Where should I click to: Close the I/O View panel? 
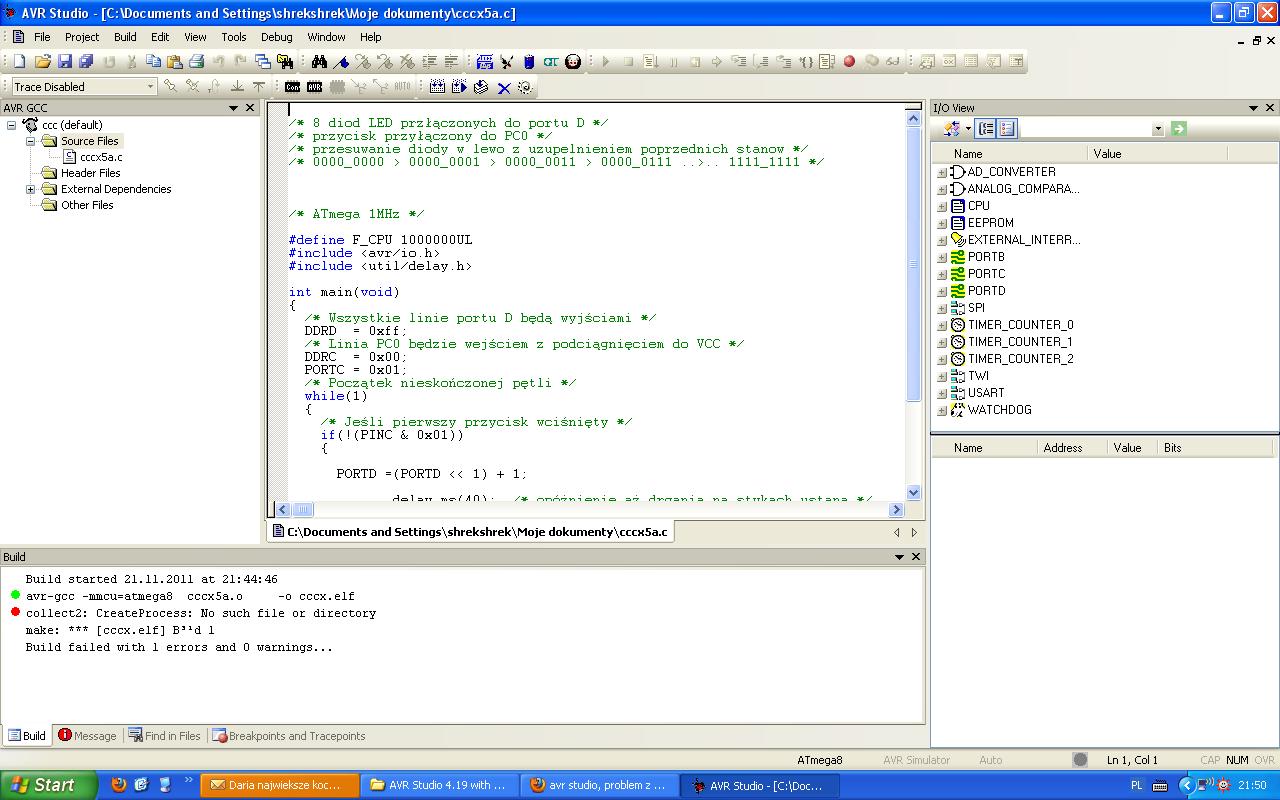[1270, 108]
